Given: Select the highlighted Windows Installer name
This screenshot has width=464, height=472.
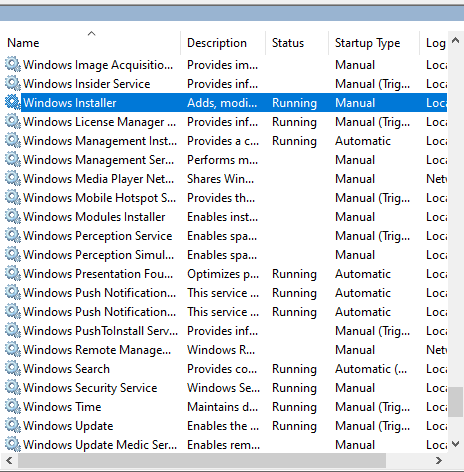Looking at the screenshot, I should coord(70,103).
